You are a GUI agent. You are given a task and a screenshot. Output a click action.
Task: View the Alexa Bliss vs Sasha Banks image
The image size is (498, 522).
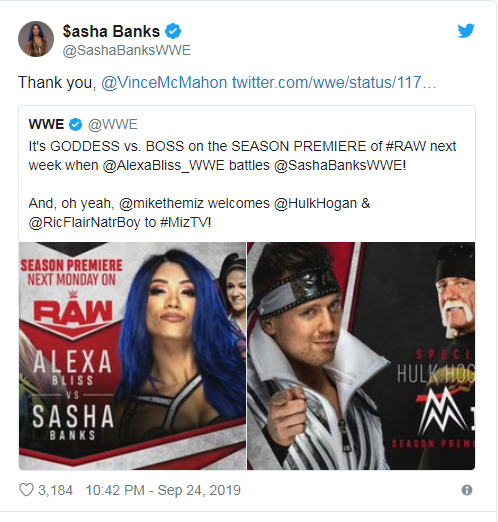tap(133, 356)
